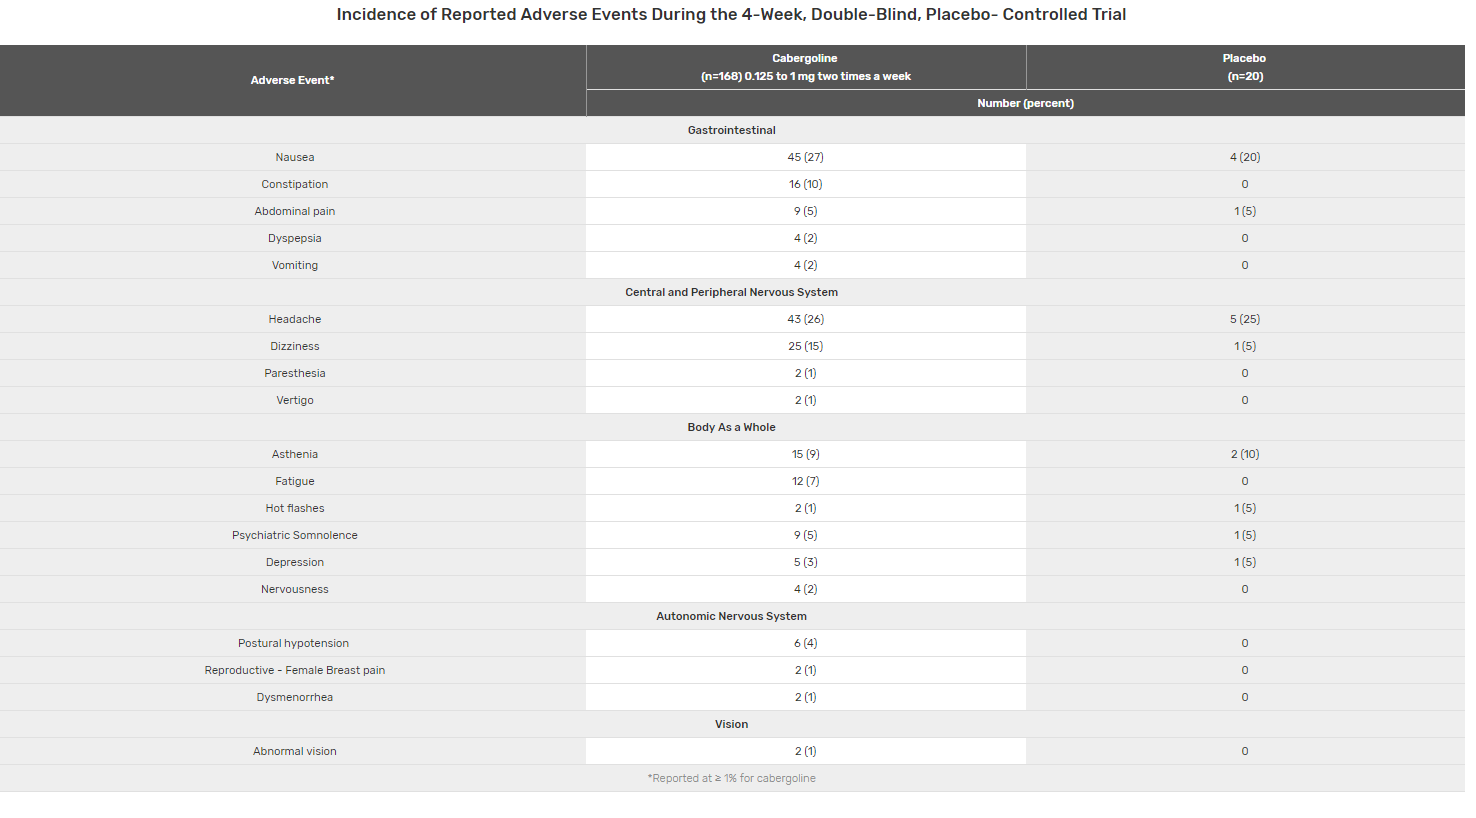Click the Abdominal pain cabergoline value '9 (5)'
1476x818 pixels.
(806, 211)
